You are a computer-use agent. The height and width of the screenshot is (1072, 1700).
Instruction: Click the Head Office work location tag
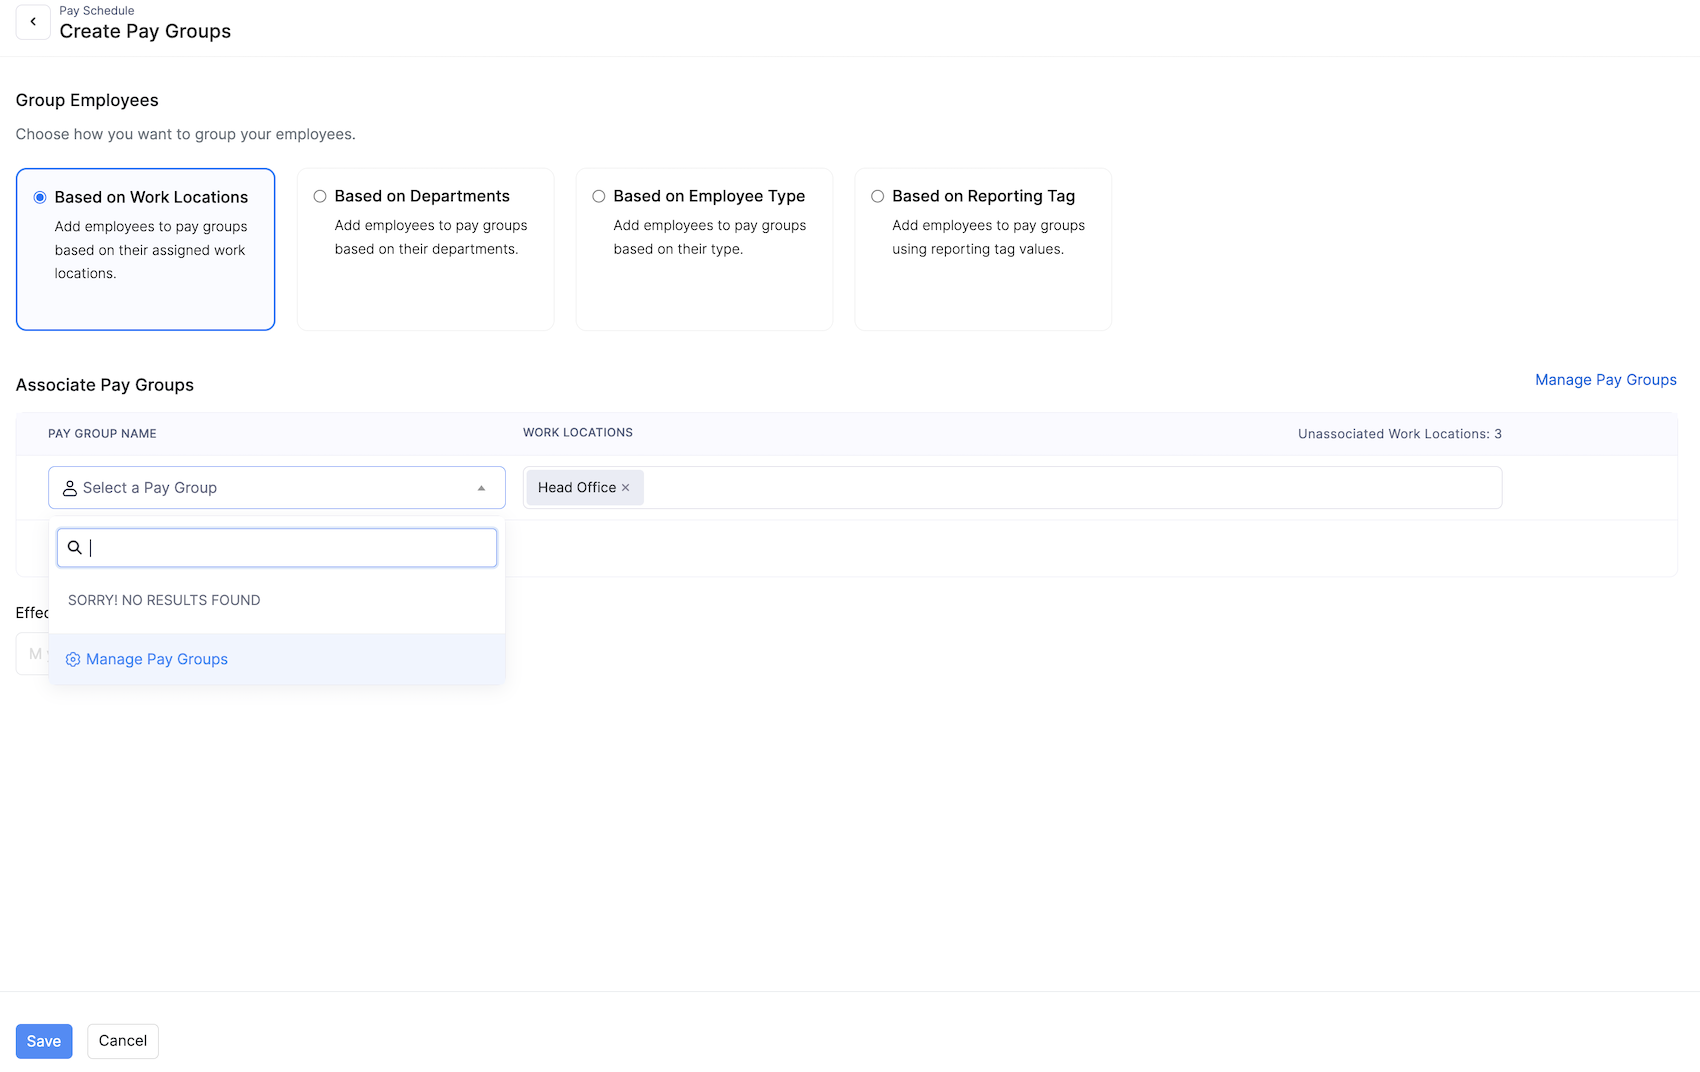point(577,487)
